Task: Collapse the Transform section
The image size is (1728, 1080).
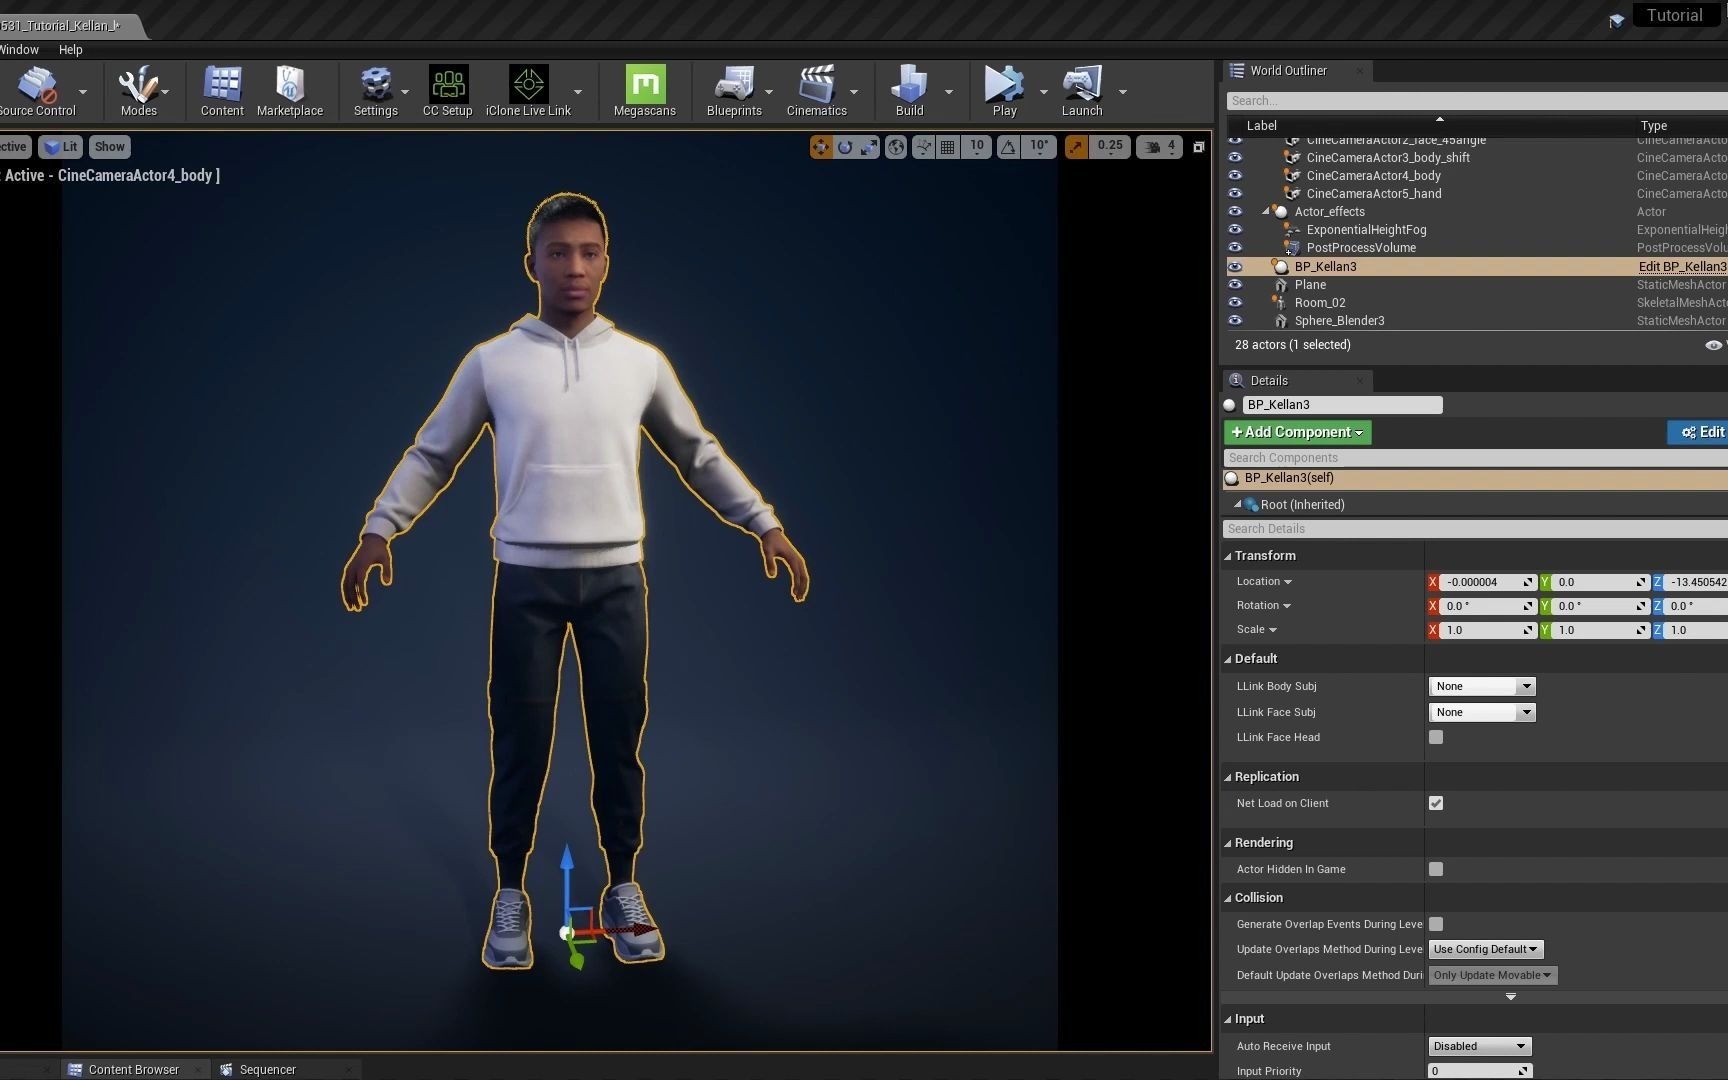Action: [1228, 556]
